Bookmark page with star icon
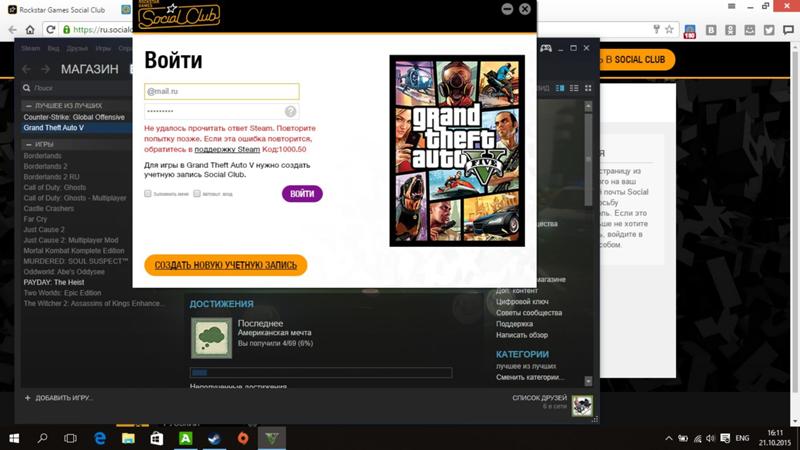Viewport: 800px width, 450px height. 669,30
